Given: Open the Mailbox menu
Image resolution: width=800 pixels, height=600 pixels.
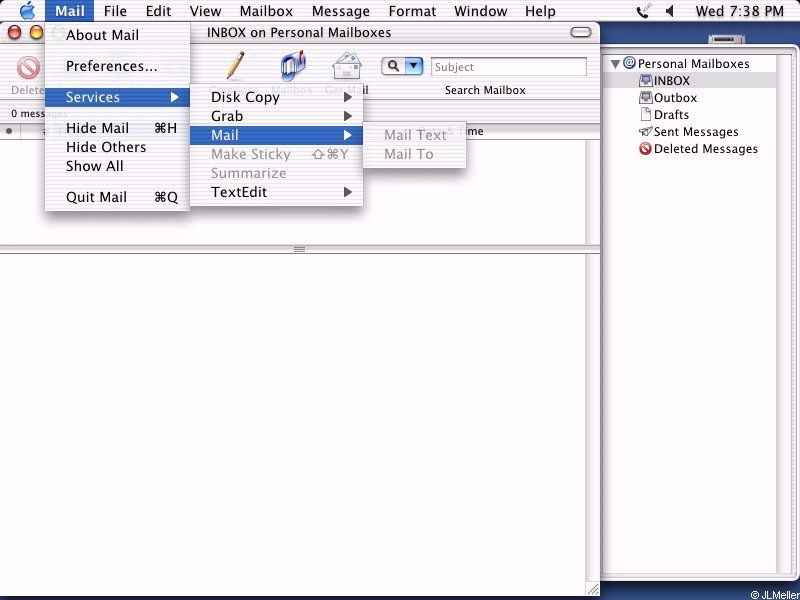Looking at the screenshot, I should click(x=266, y=11).
